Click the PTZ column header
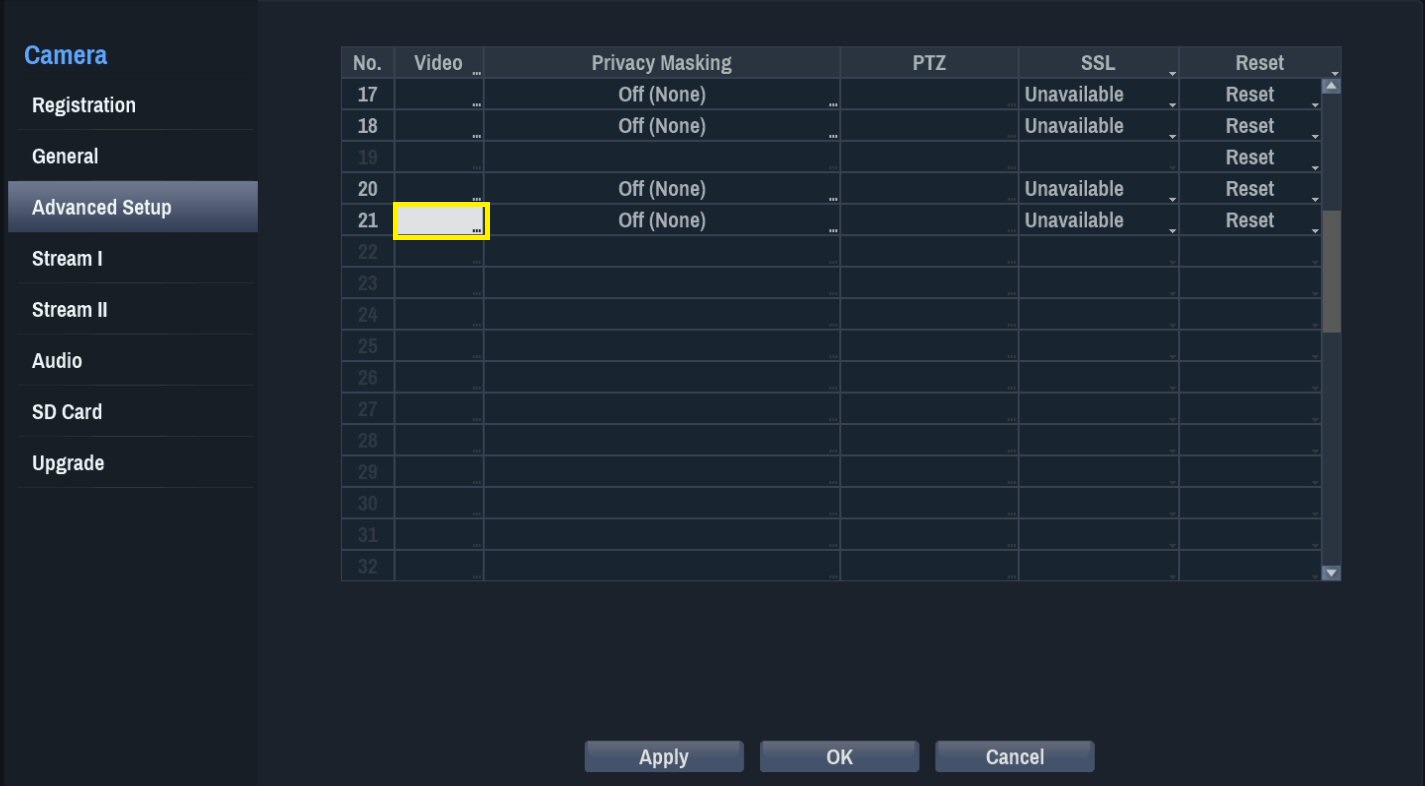Screen dimensions: 1425x786 tap(930, 63)
